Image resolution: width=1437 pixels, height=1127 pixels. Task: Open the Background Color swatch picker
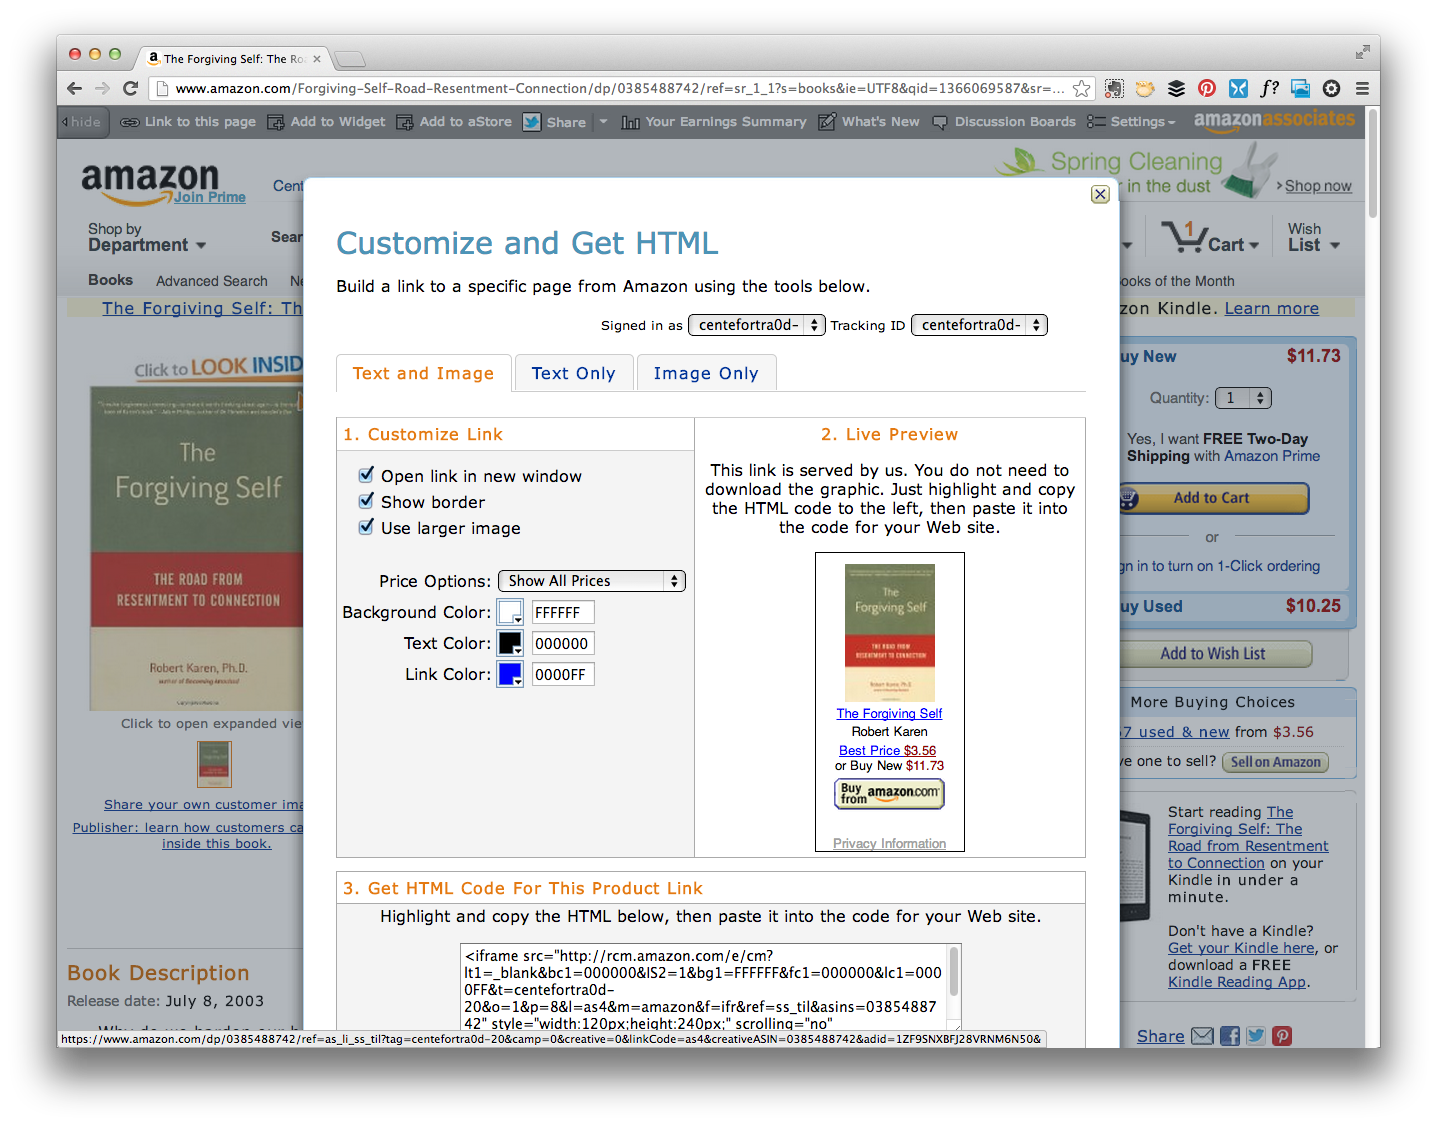click(x=510, y=612)
